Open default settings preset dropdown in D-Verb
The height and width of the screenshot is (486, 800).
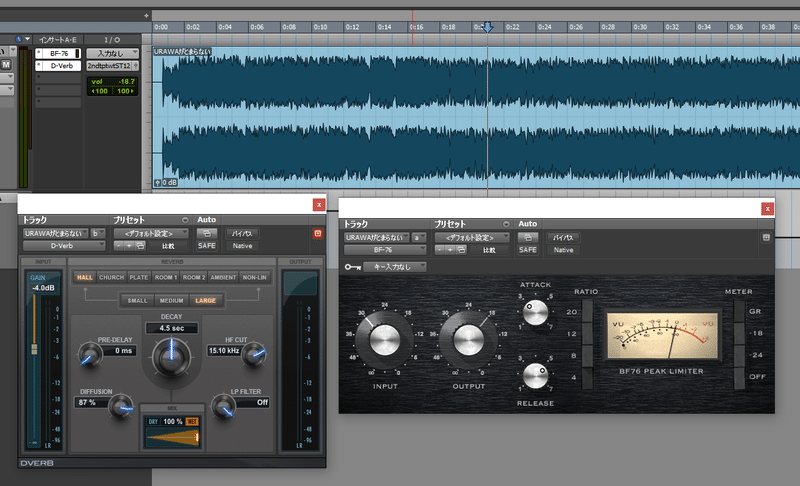(x=151, y=234)
